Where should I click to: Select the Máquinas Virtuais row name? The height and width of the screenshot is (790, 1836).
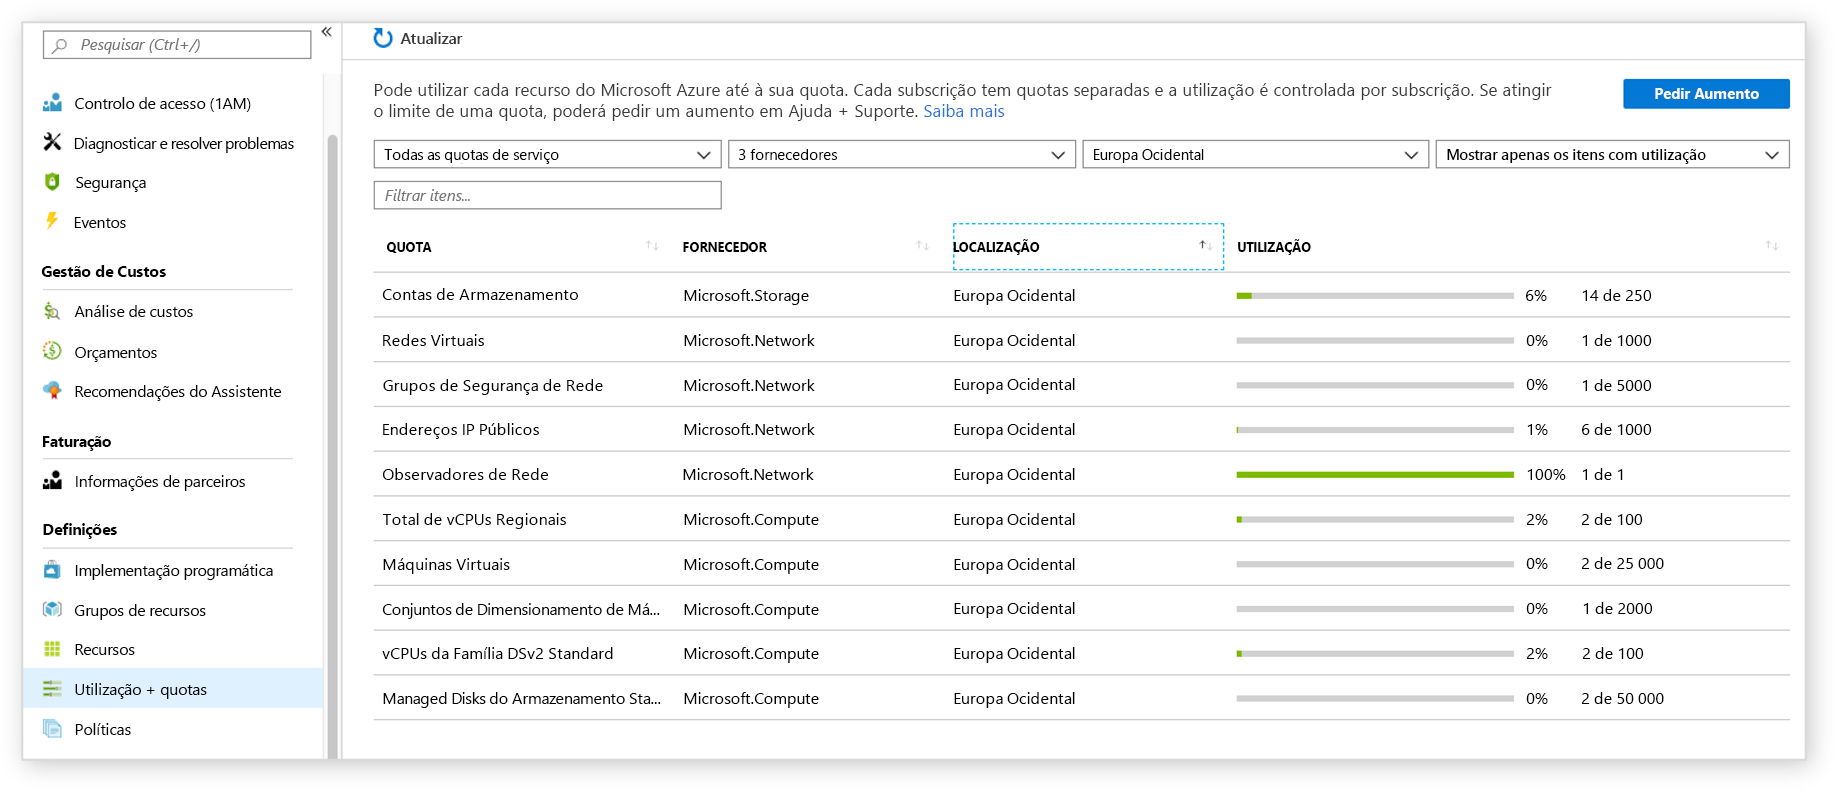point(446,564)
